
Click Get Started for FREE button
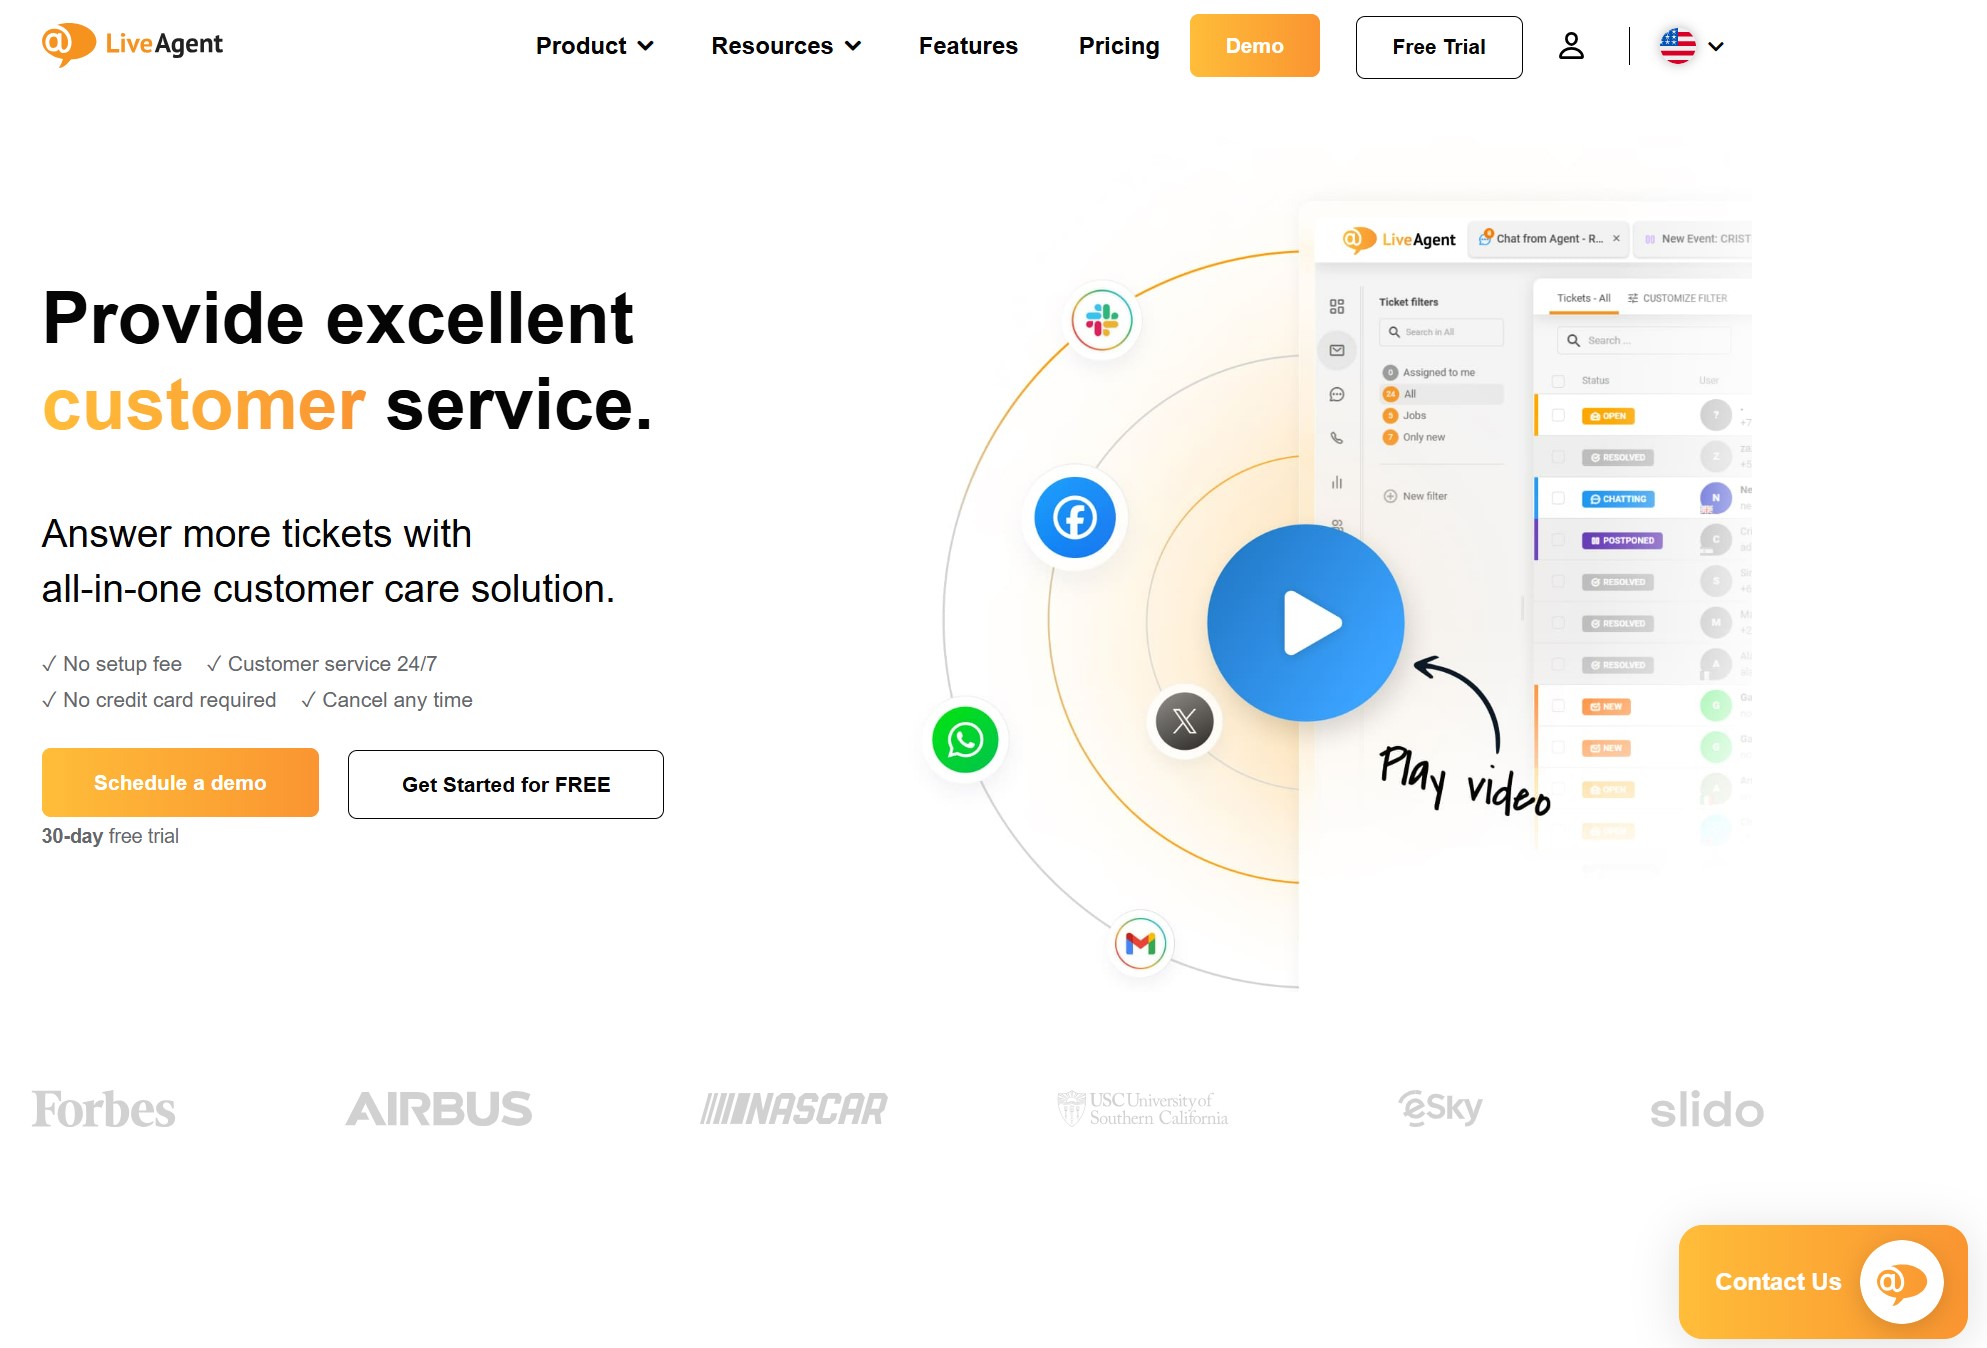click(505, 784)
